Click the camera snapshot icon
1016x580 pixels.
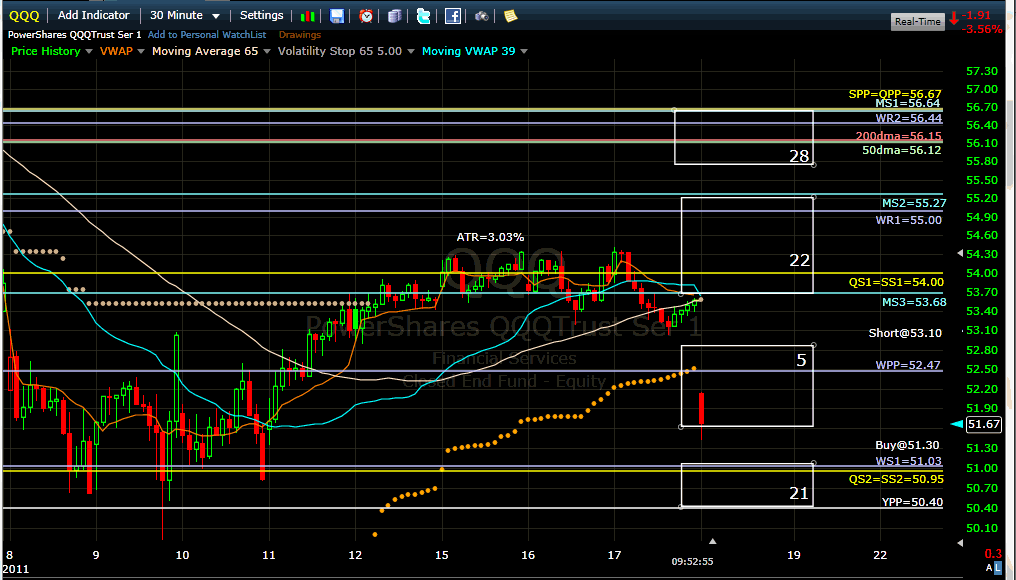pos(481,16)
